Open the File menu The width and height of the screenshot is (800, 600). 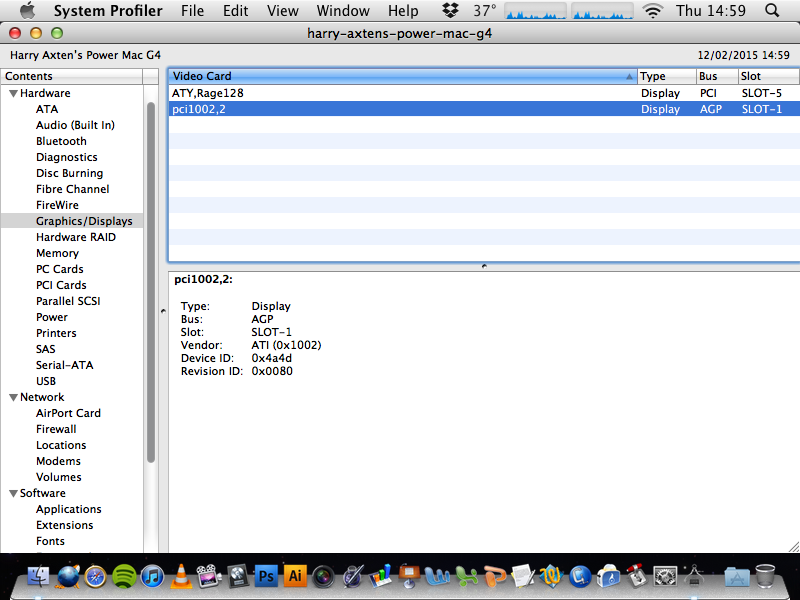tap(192, 10)
